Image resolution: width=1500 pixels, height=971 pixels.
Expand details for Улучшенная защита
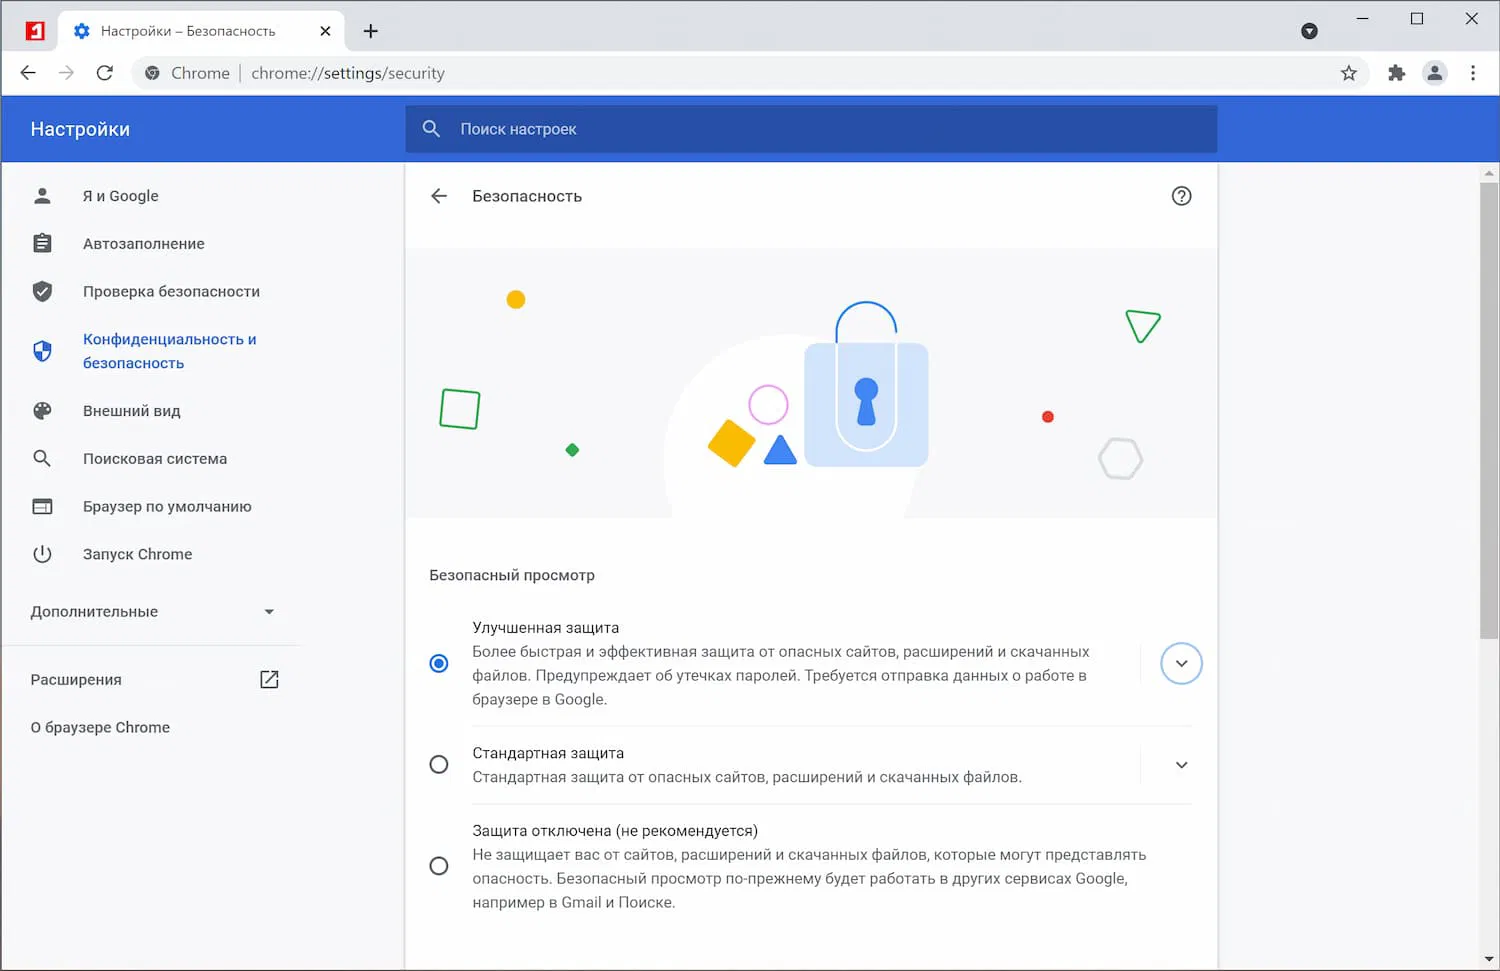tap(1181, 664)
